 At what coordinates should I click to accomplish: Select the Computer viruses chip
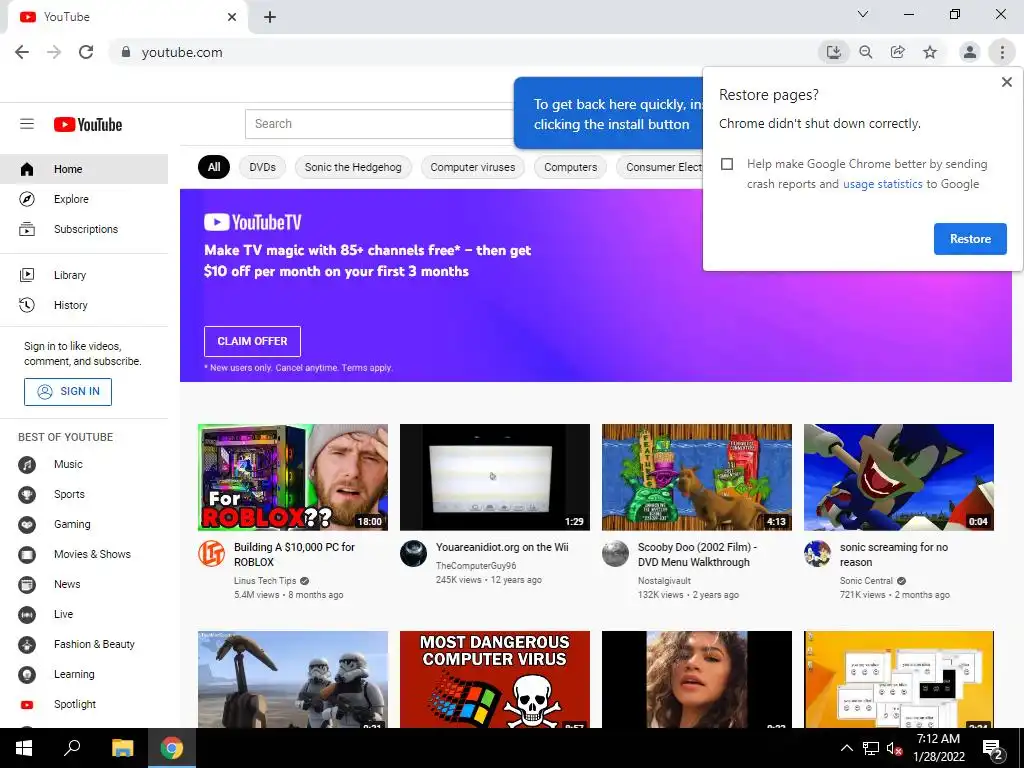pos(473,167)
